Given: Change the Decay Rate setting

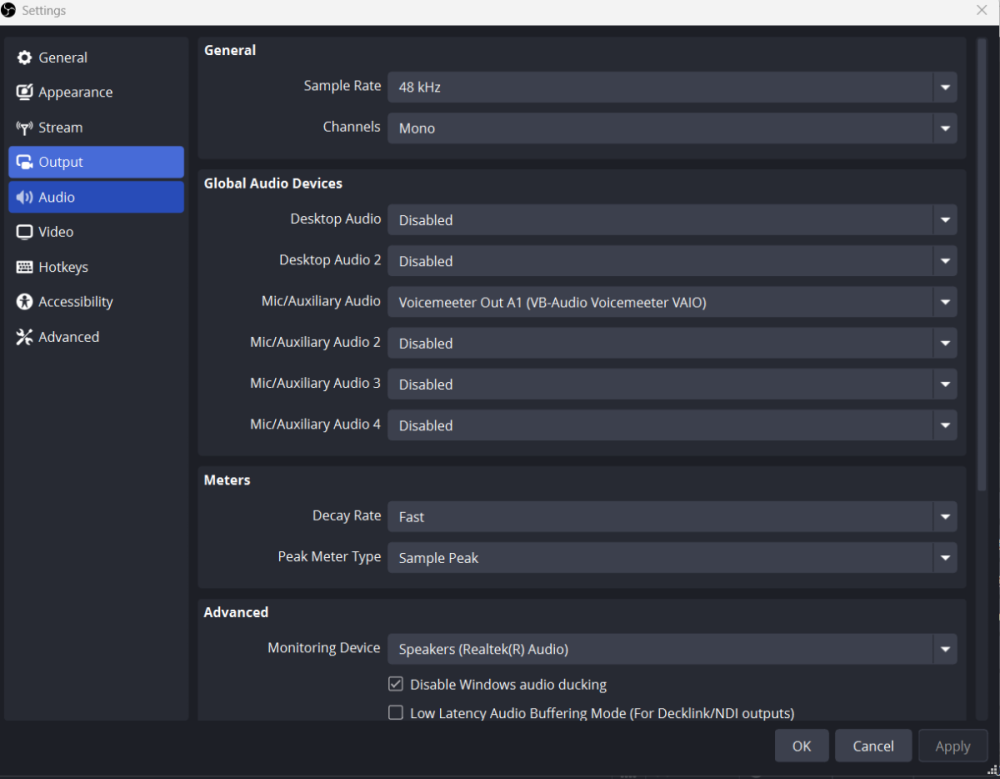Looking at the screenshot, I should [x=944, y=517].
